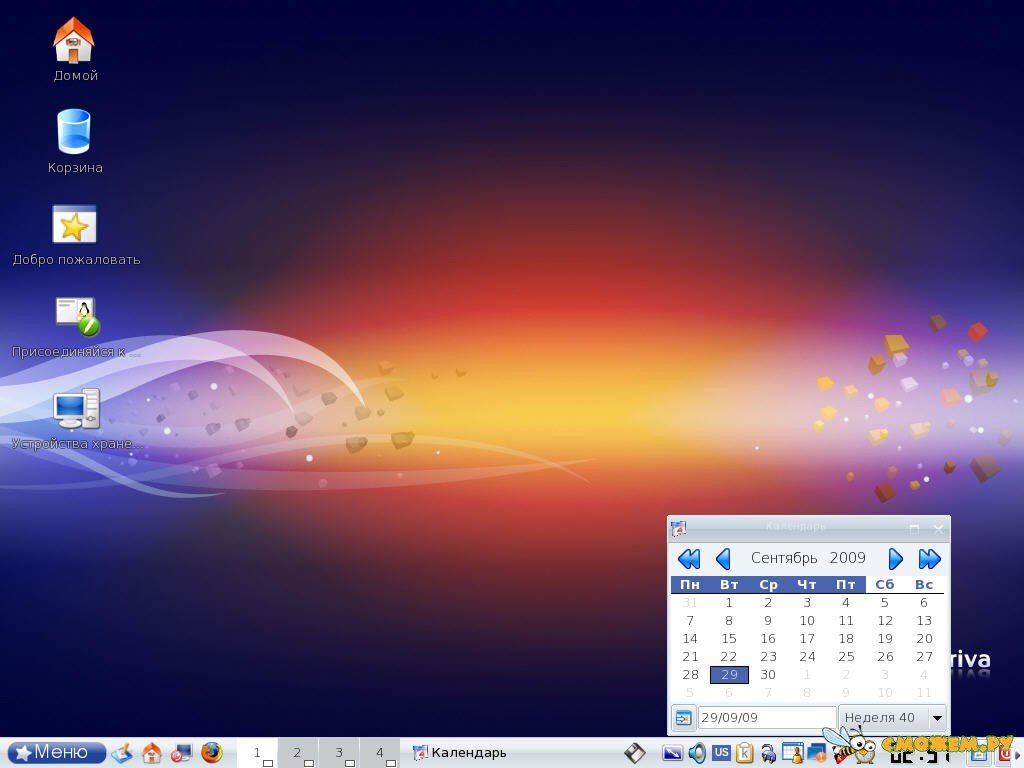The height and width of the screenshot is (768, 1024).
Task: Click the speaker volume icon in tray
Action: click(x=697, y=753)
